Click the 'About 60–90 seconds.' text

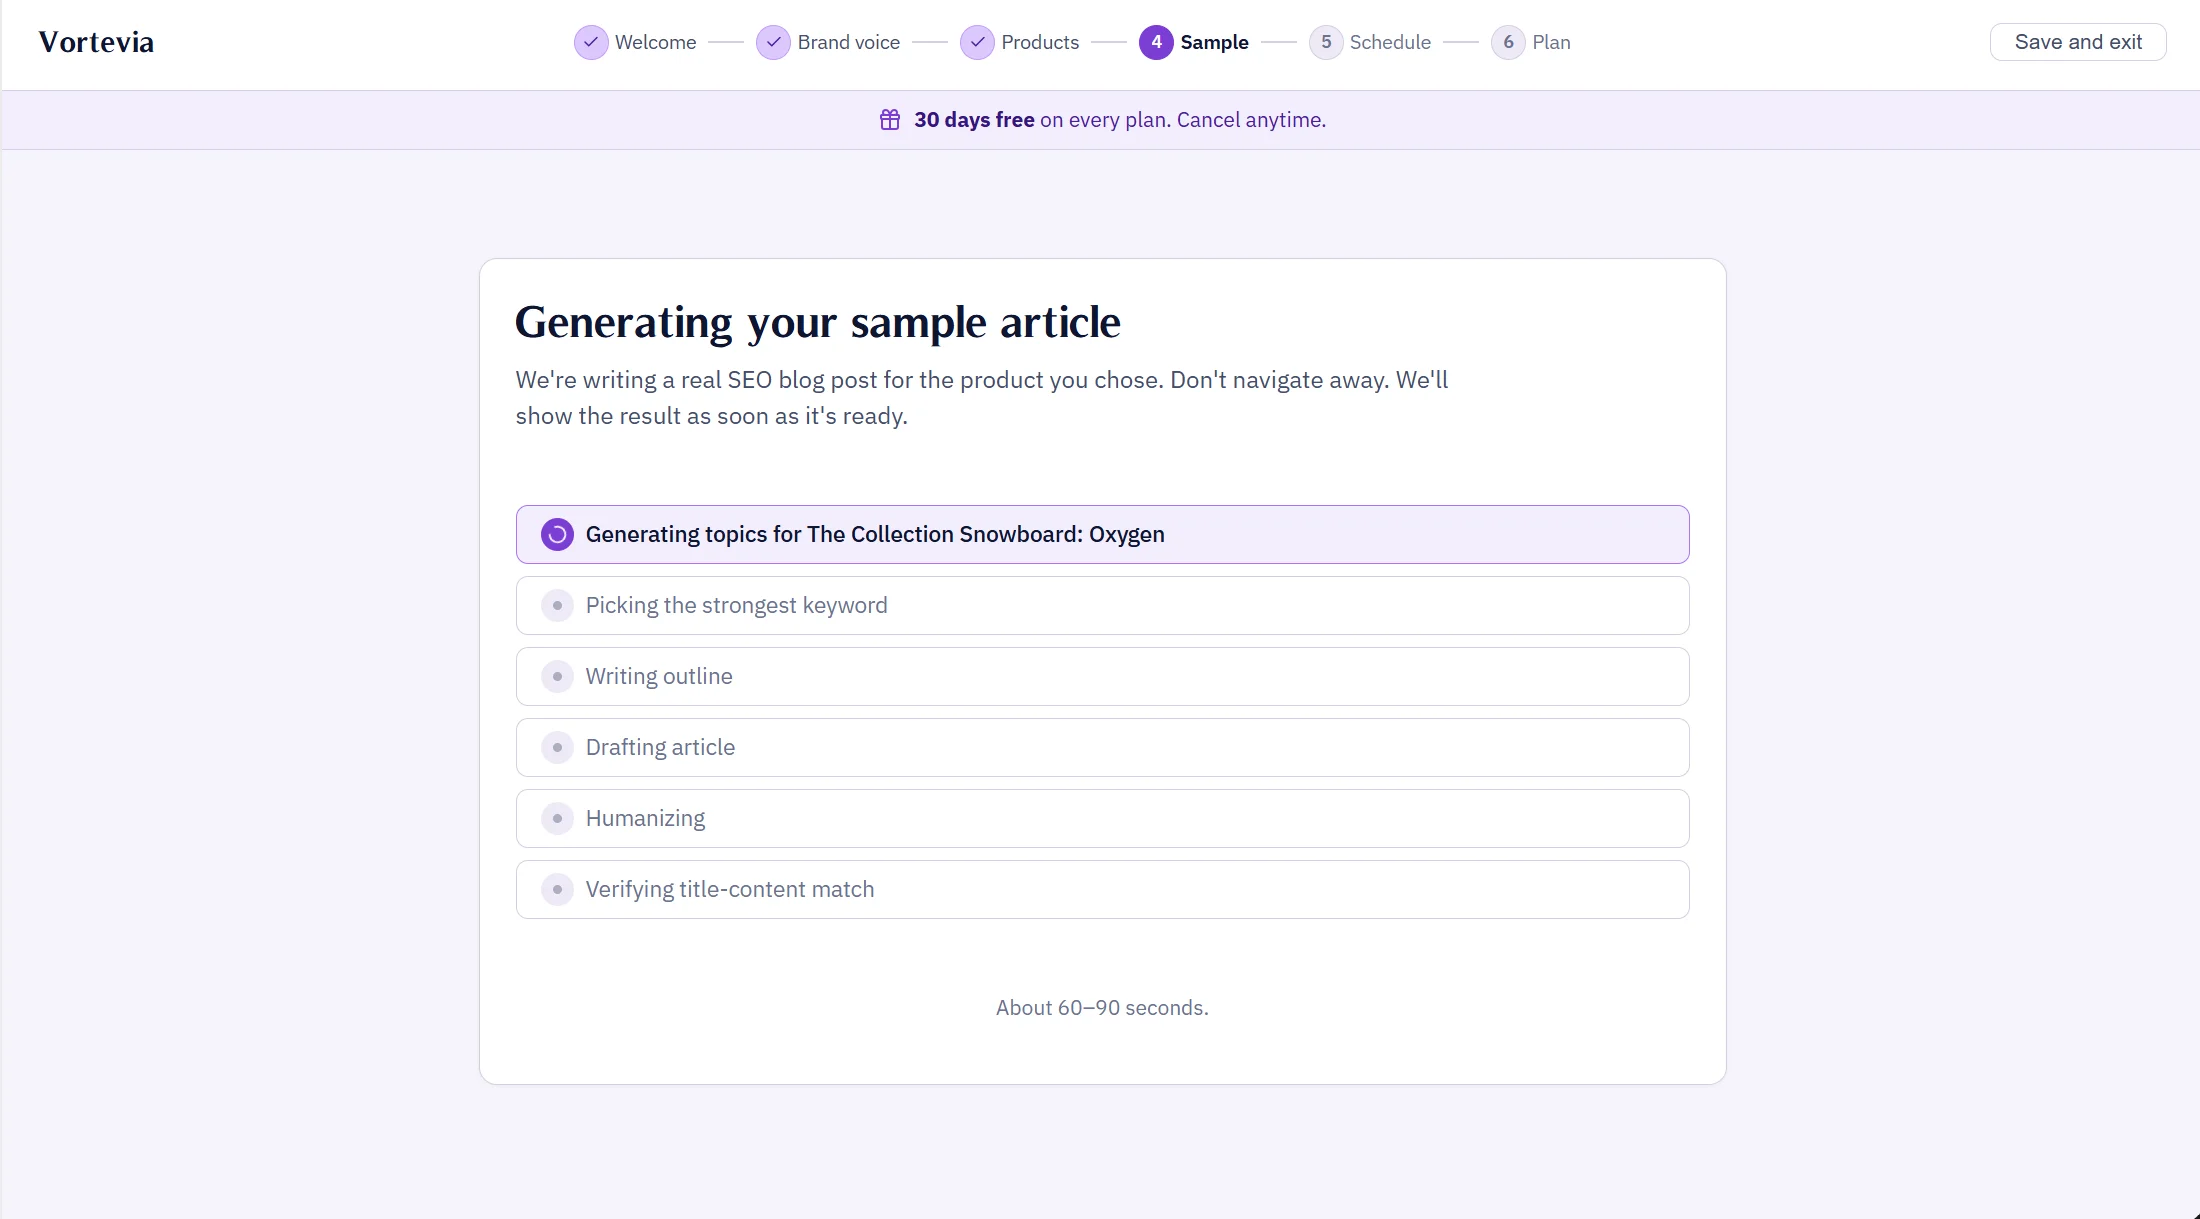(x=1102, y=1008)
